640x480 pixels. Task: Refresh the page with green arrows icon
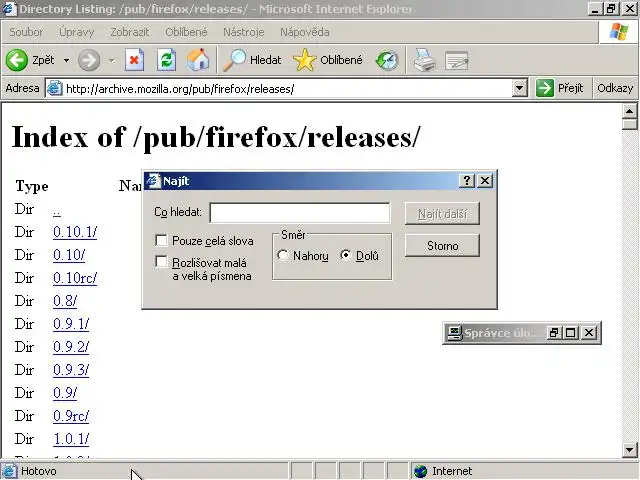click(167, 60)
